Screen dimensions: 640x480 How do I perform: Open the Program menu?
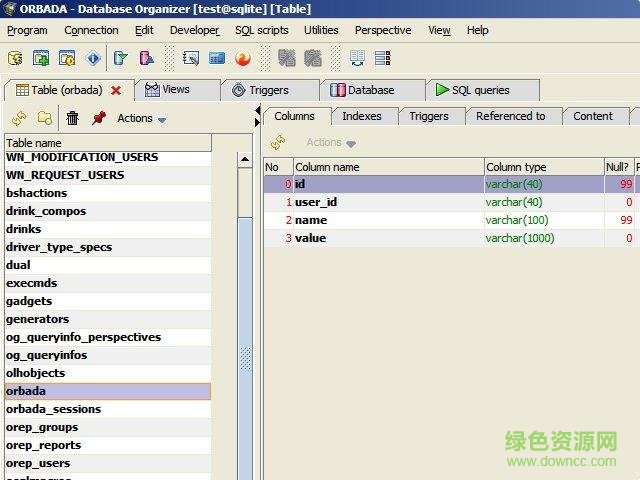27,31
